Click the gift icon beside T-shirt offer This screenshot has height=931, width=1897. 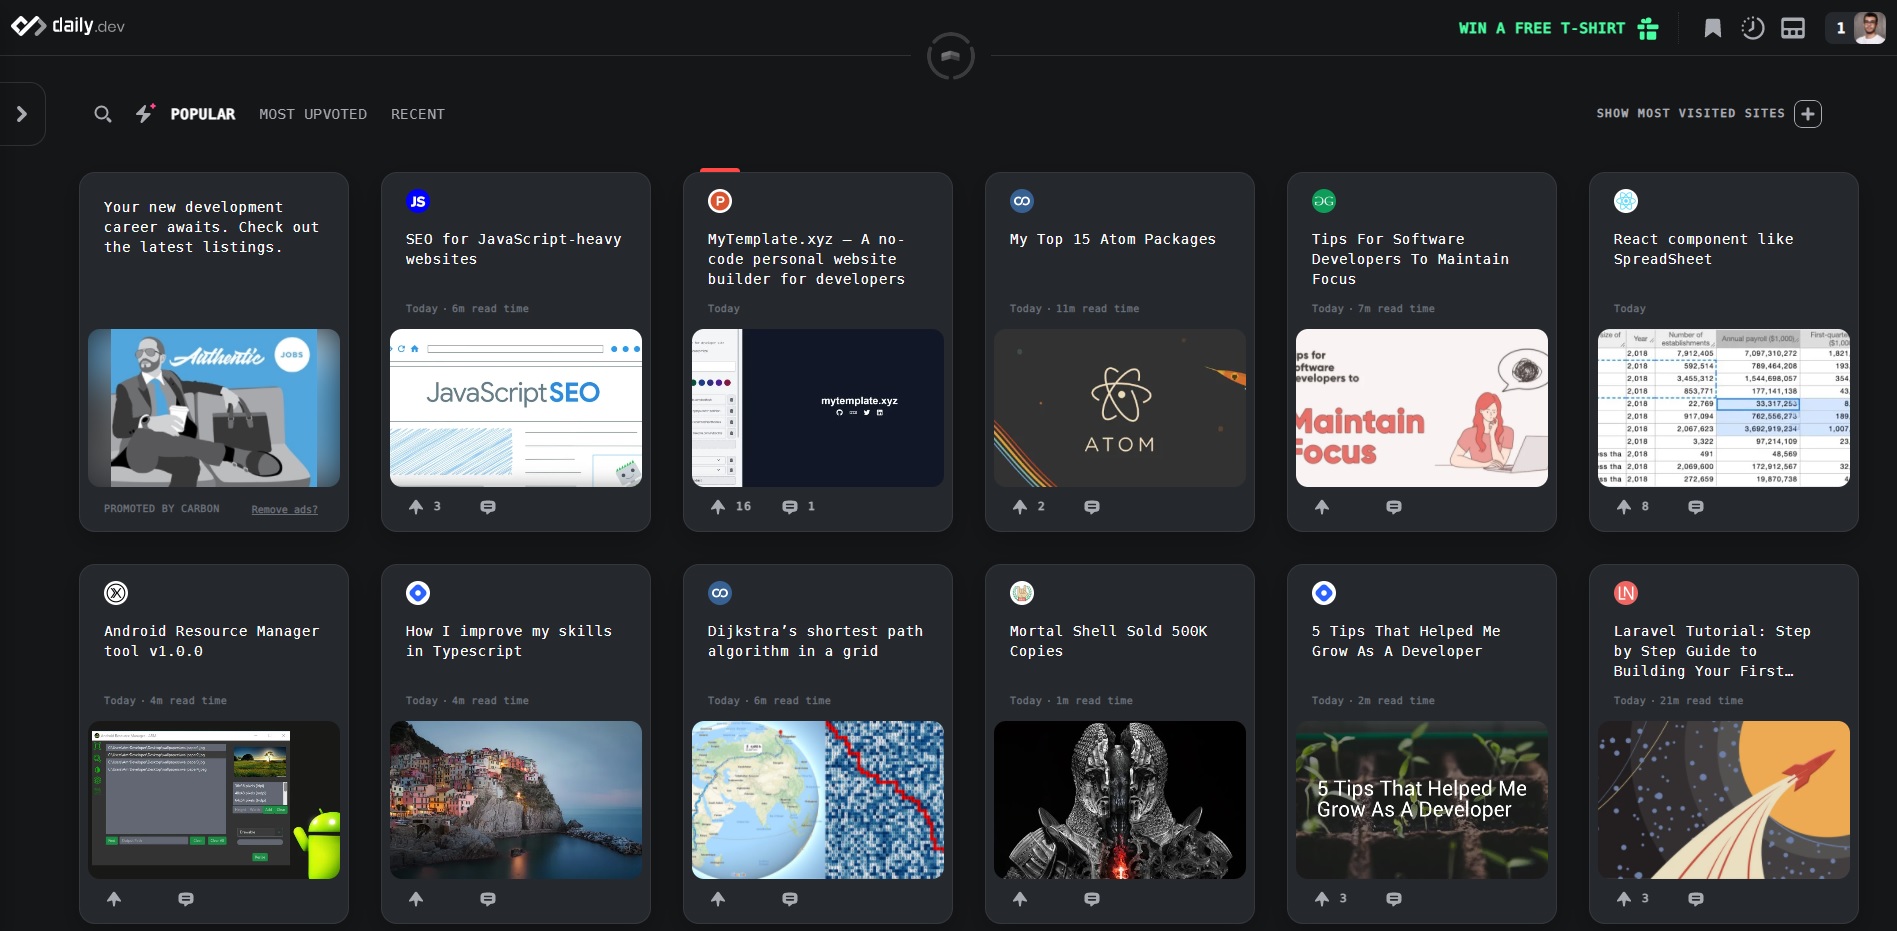click(1648, 28)
